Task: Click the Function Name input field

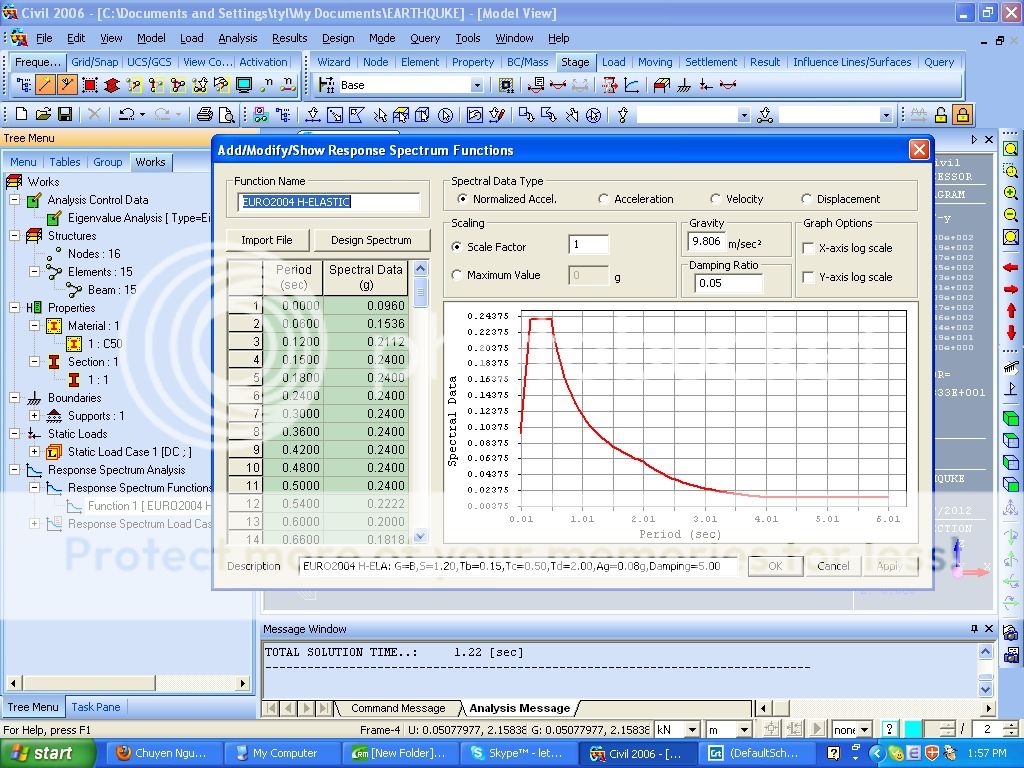Action: 329,202
